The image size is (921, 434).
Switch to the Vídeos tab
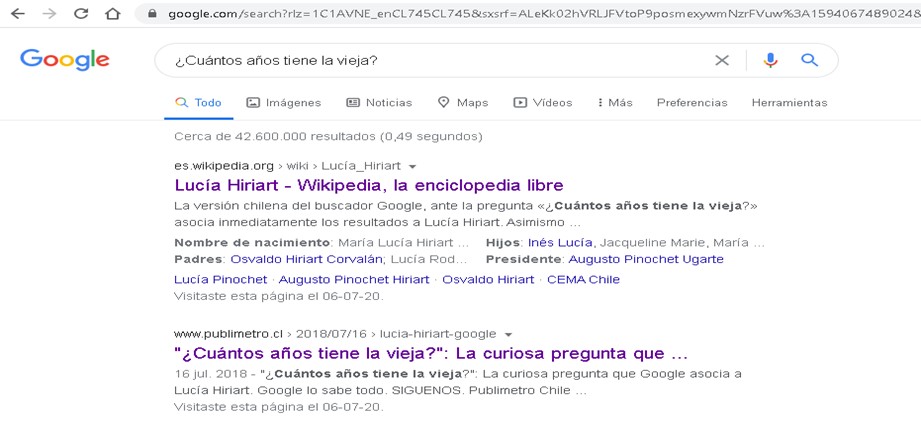543,102
